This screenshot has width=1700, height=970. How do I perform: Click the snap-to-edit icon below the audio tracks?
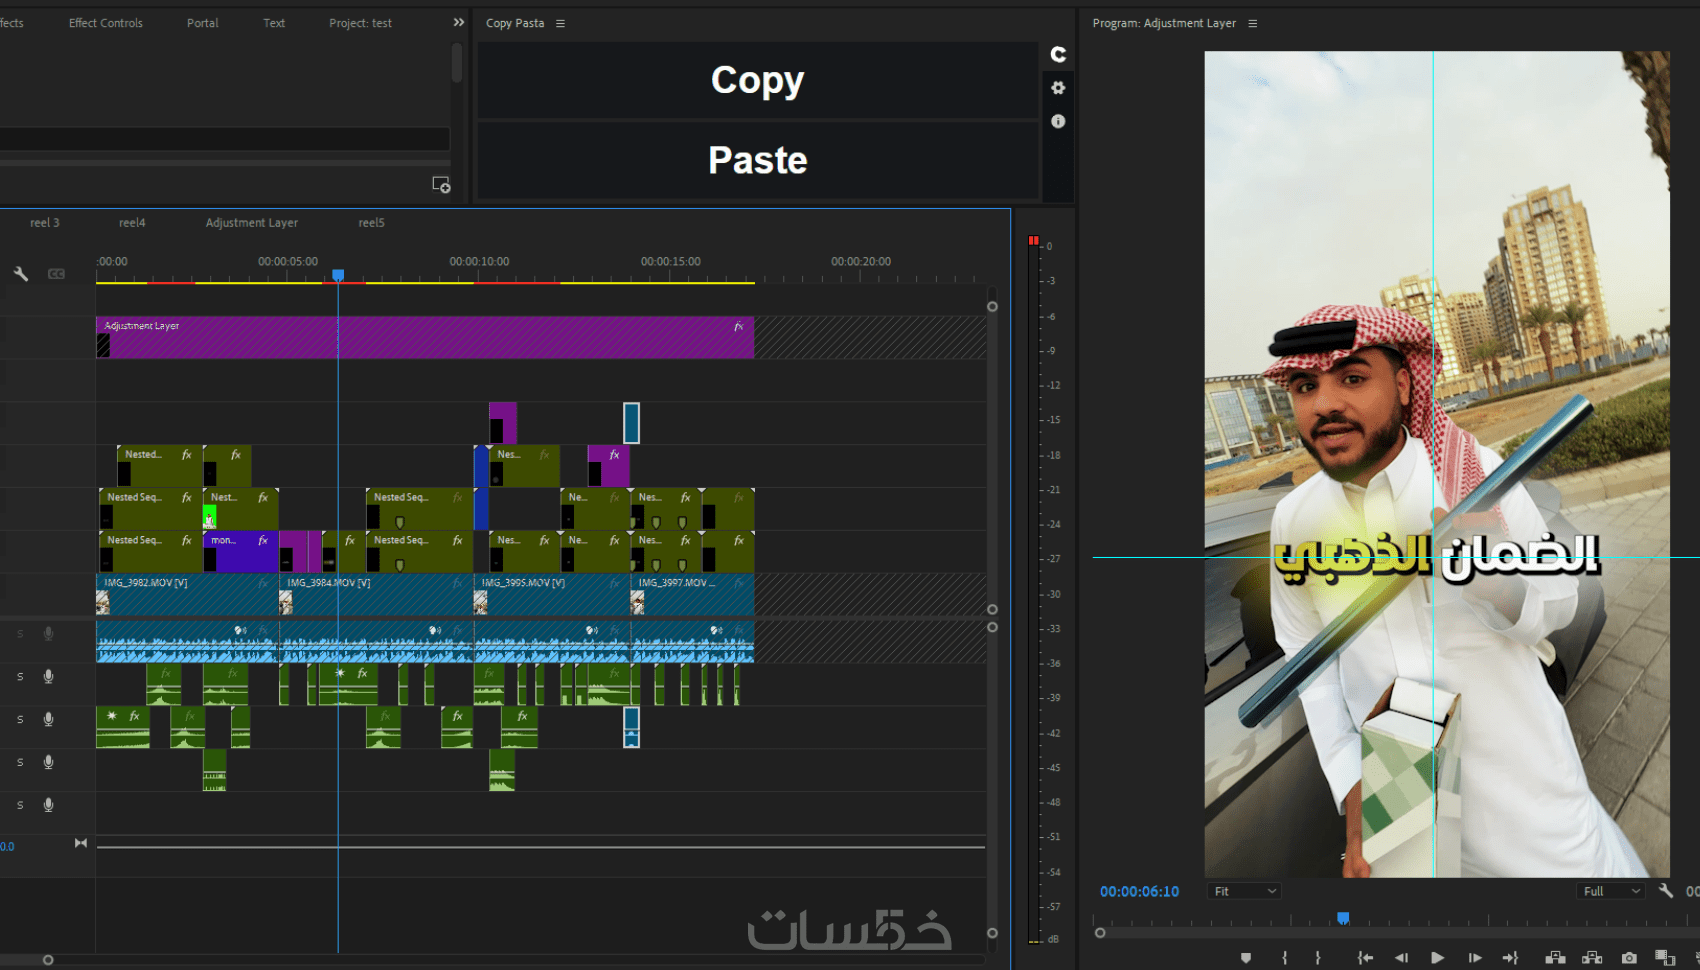tap(81, 843)
